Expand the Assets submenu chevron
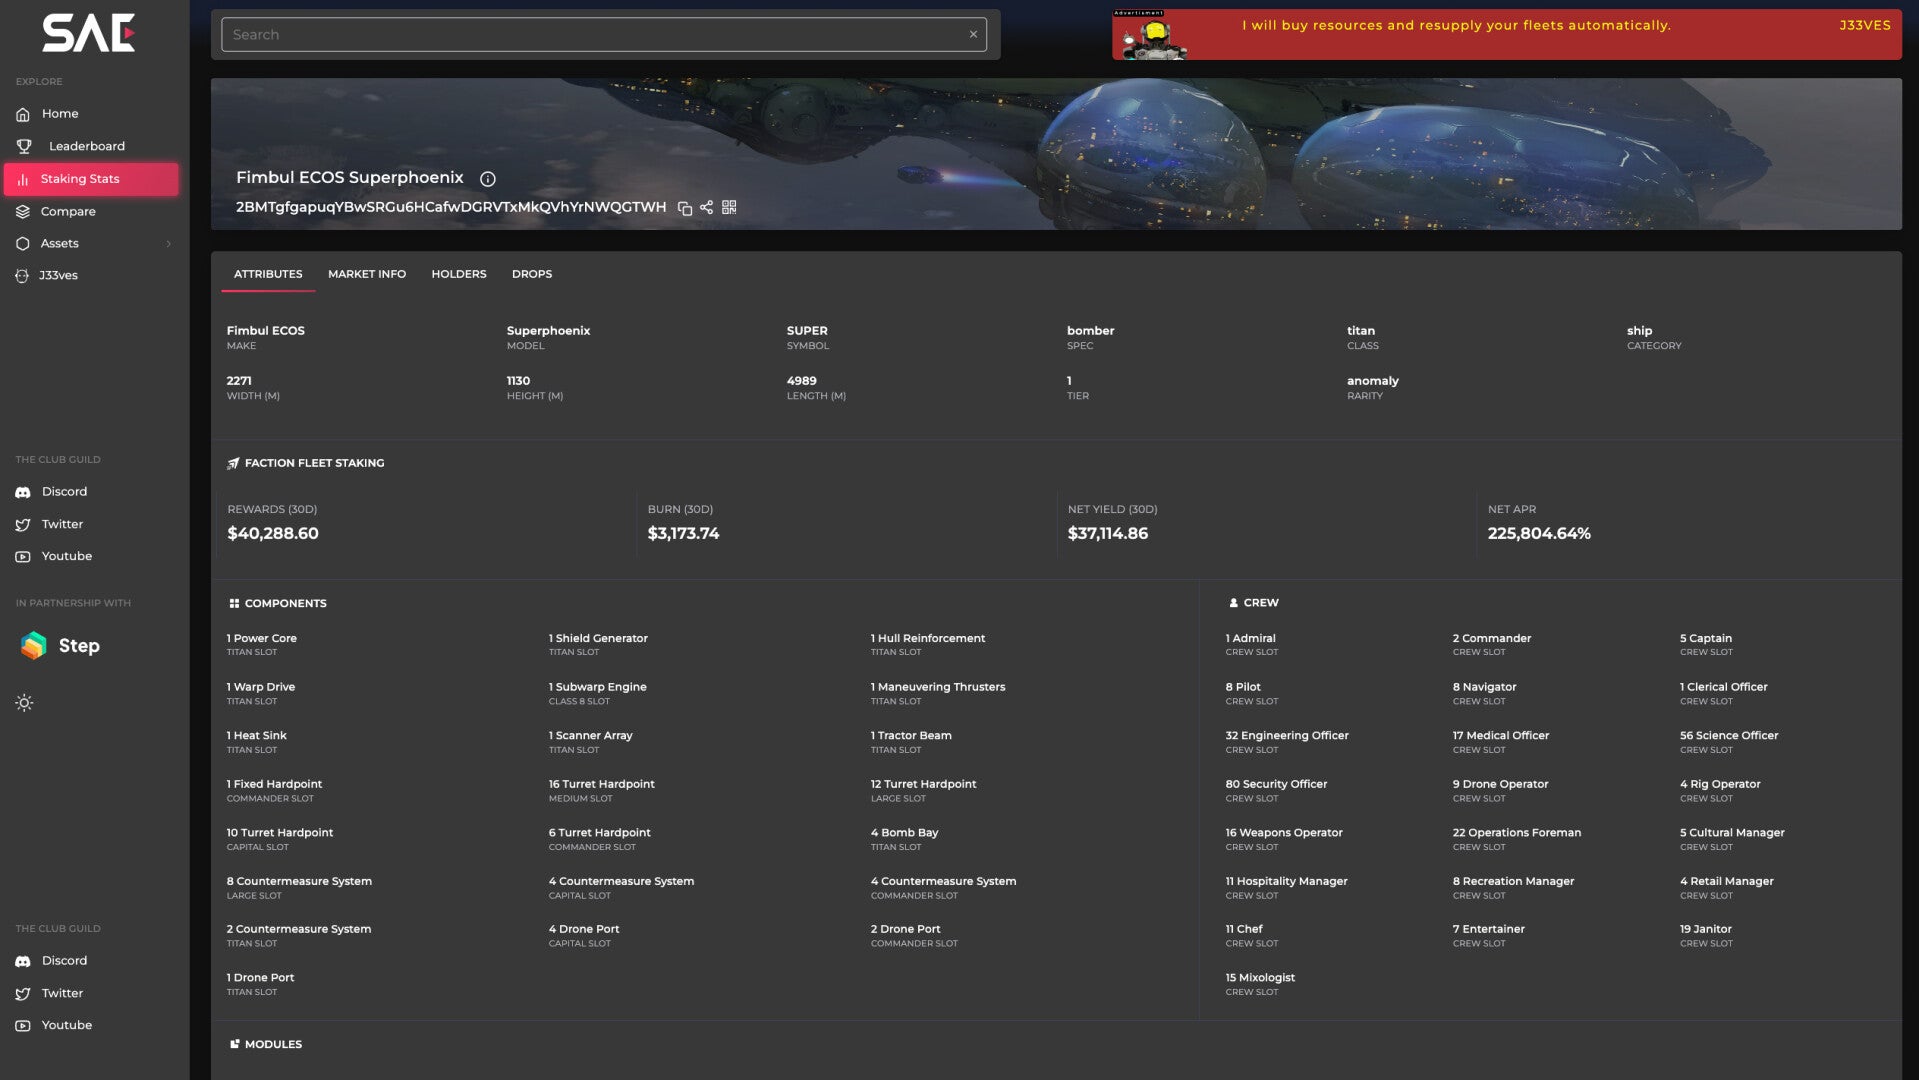 (168, 244)
